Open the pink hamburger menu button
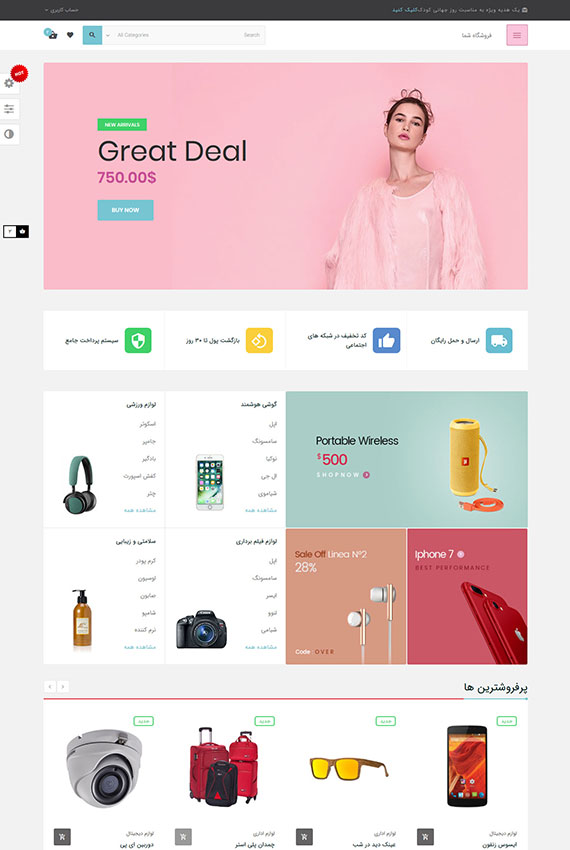Image resolution: width=570 pixels, height=850 pixels. [x=517, y=35]
